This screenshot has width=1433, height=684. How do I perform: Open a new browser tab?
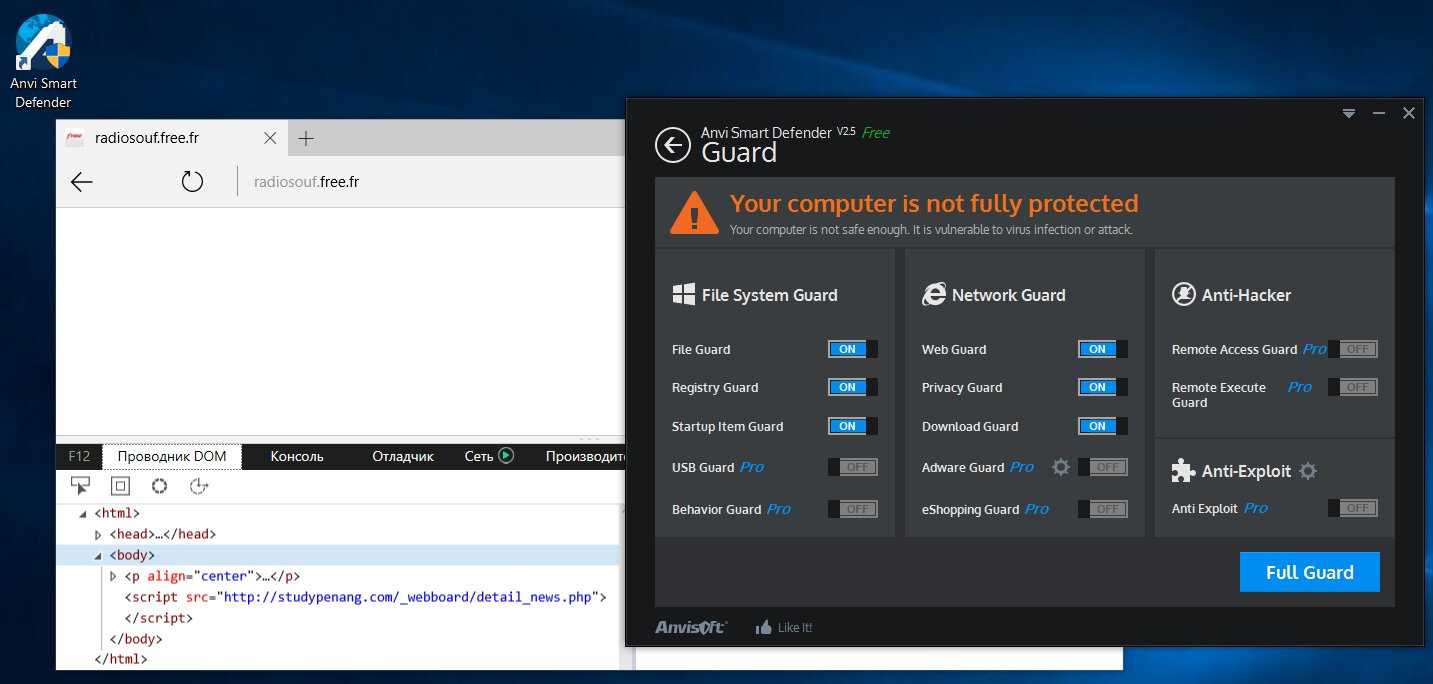pyautogui.click(x=306, y=138)
